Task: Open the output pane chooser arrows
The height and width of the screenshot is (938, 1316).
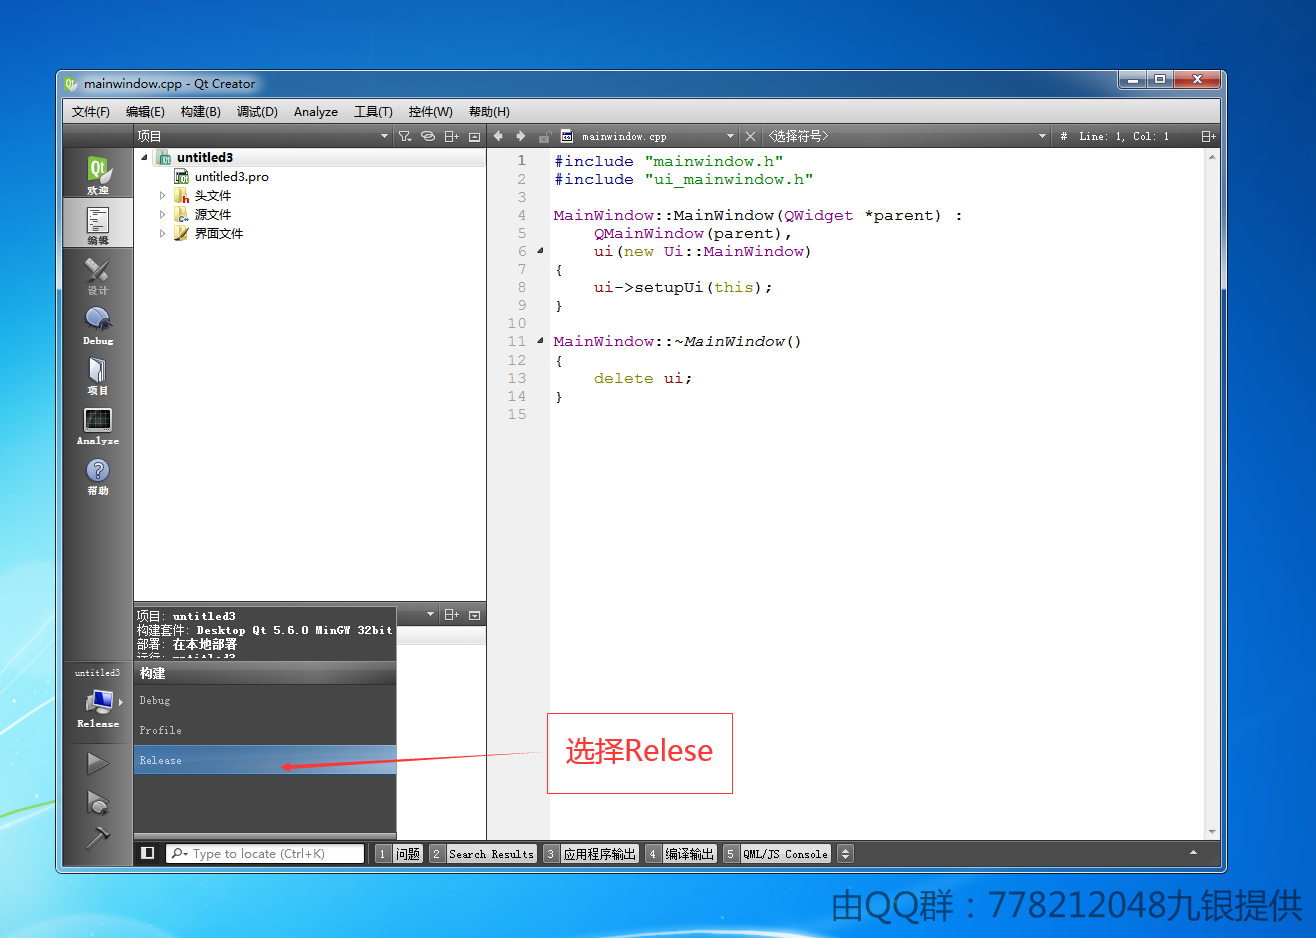Action: pos(845,853)
